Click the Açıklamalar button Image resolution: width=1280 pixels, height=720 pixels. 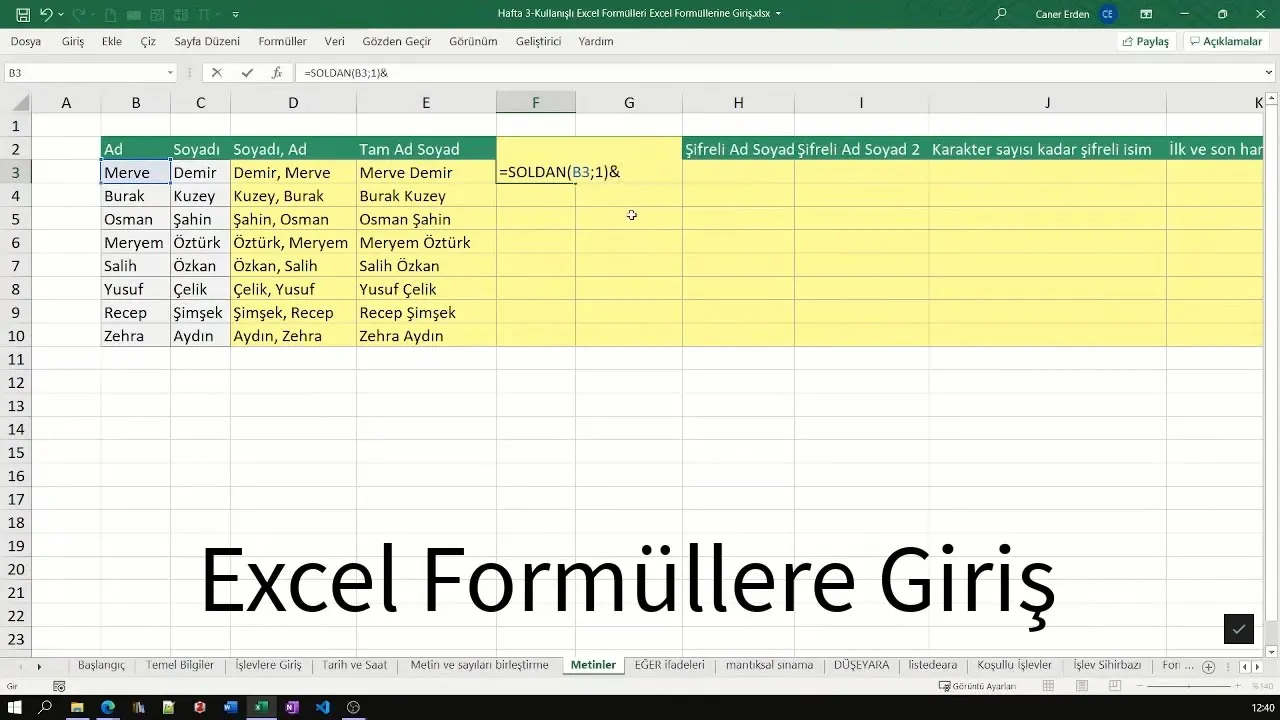(x=1225, y=42)
